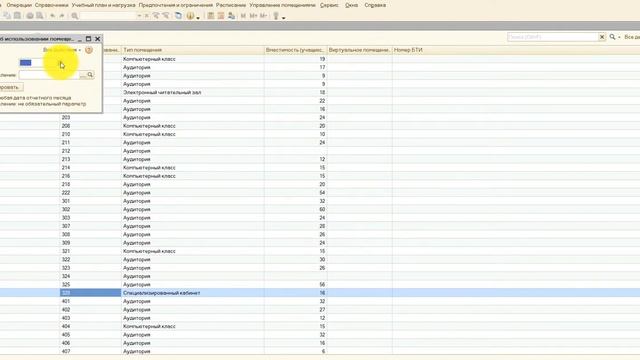The image size is (640, 360).
Task: Expand the arrow beside the yellow info icon
Action: [198, 18]
